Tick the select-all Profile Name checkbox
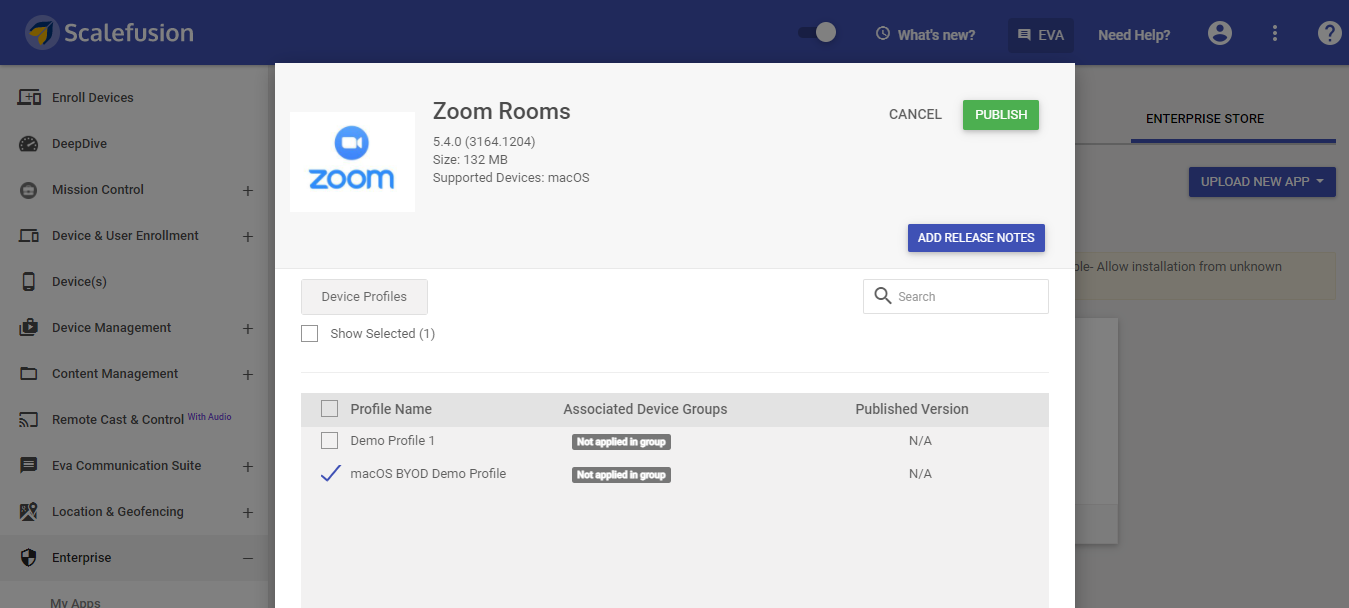The width and height of the screenshot is (1349, 608). [329, 408]
